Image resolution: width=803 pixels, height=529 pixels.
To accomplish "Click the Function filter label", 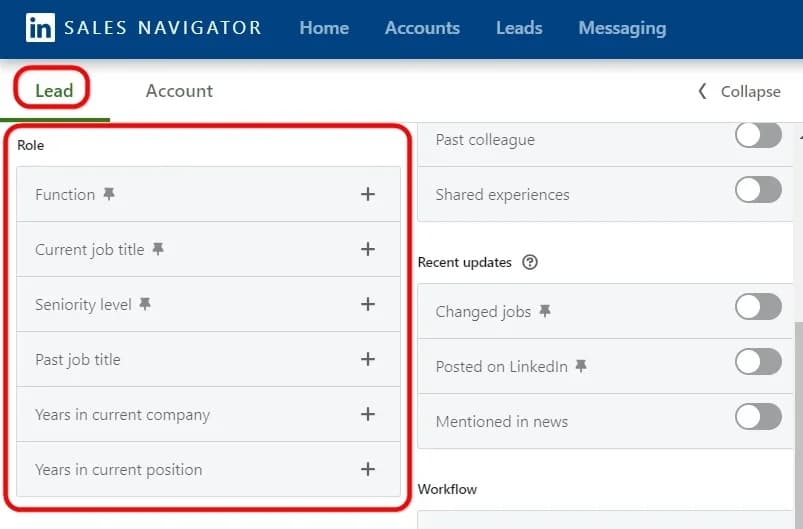I will pos(65,195).
